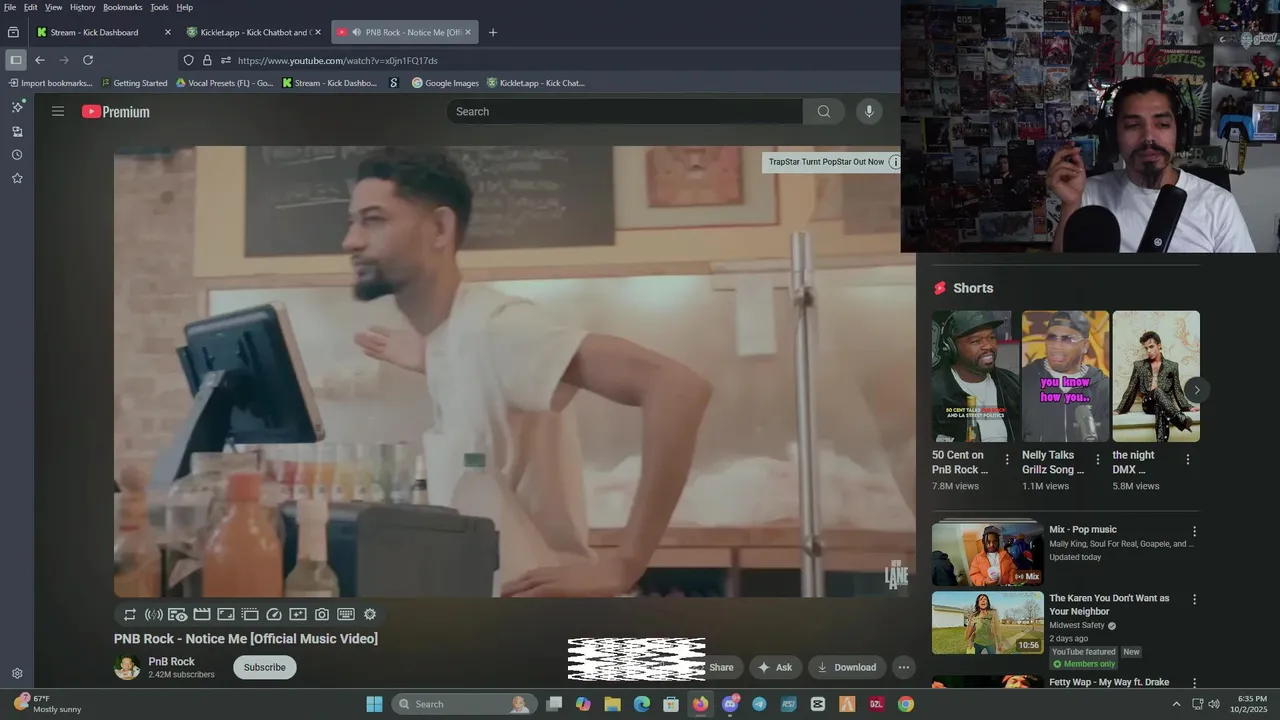Viewport: 1280px width, 720px height.
Task: Open the YouTube hamburger guide menu
Action: coord(58,111)
